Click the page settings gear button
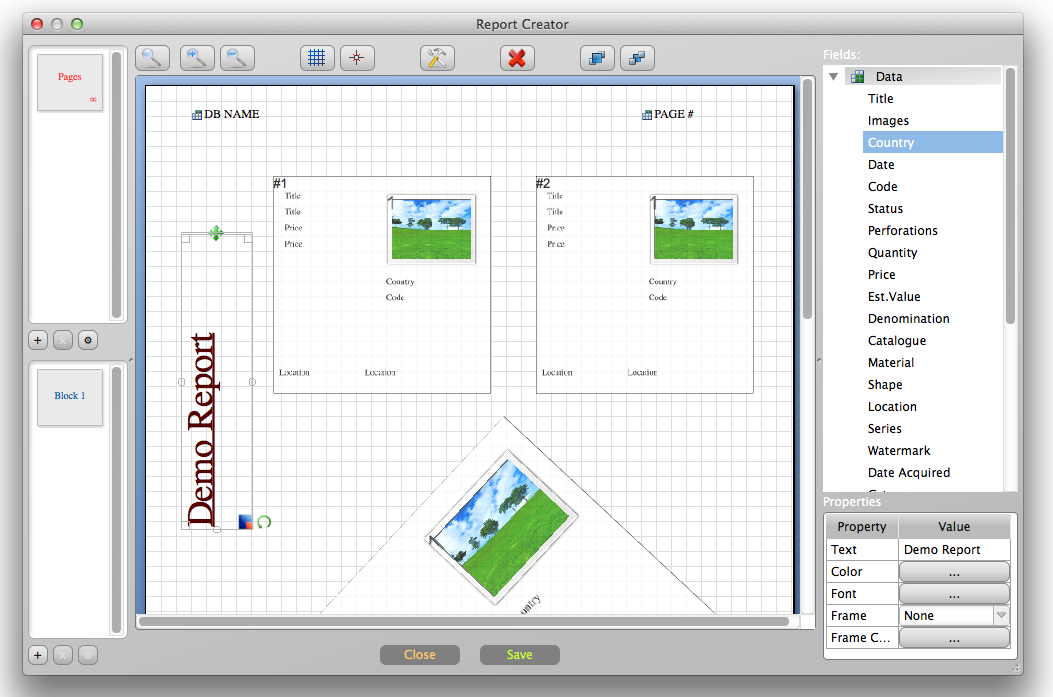Screen dimensions: 1053x697 tap(88, 340)
